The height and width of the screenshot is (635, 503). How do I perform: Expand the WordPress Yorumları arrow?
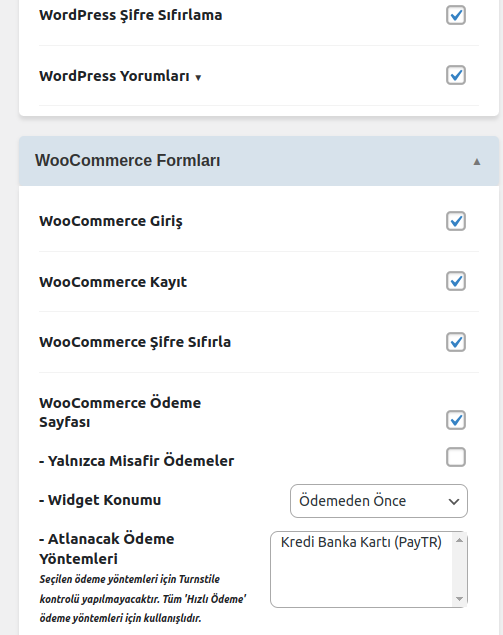pos(198,77)
